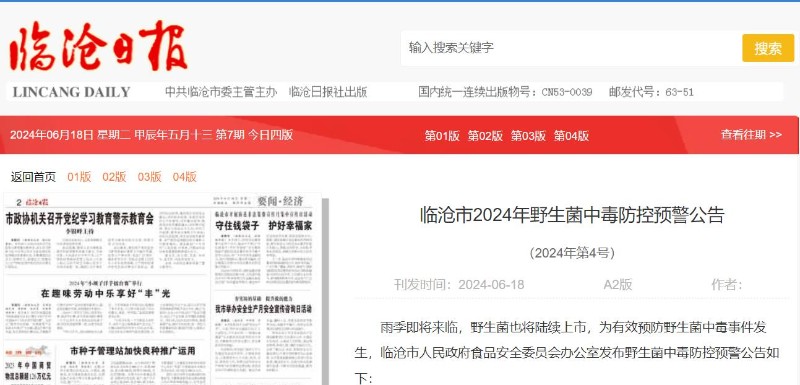800x385 pixels.
Task: Select the orange 02版 link
Action: pyautogui.click(x=114, y=177)
